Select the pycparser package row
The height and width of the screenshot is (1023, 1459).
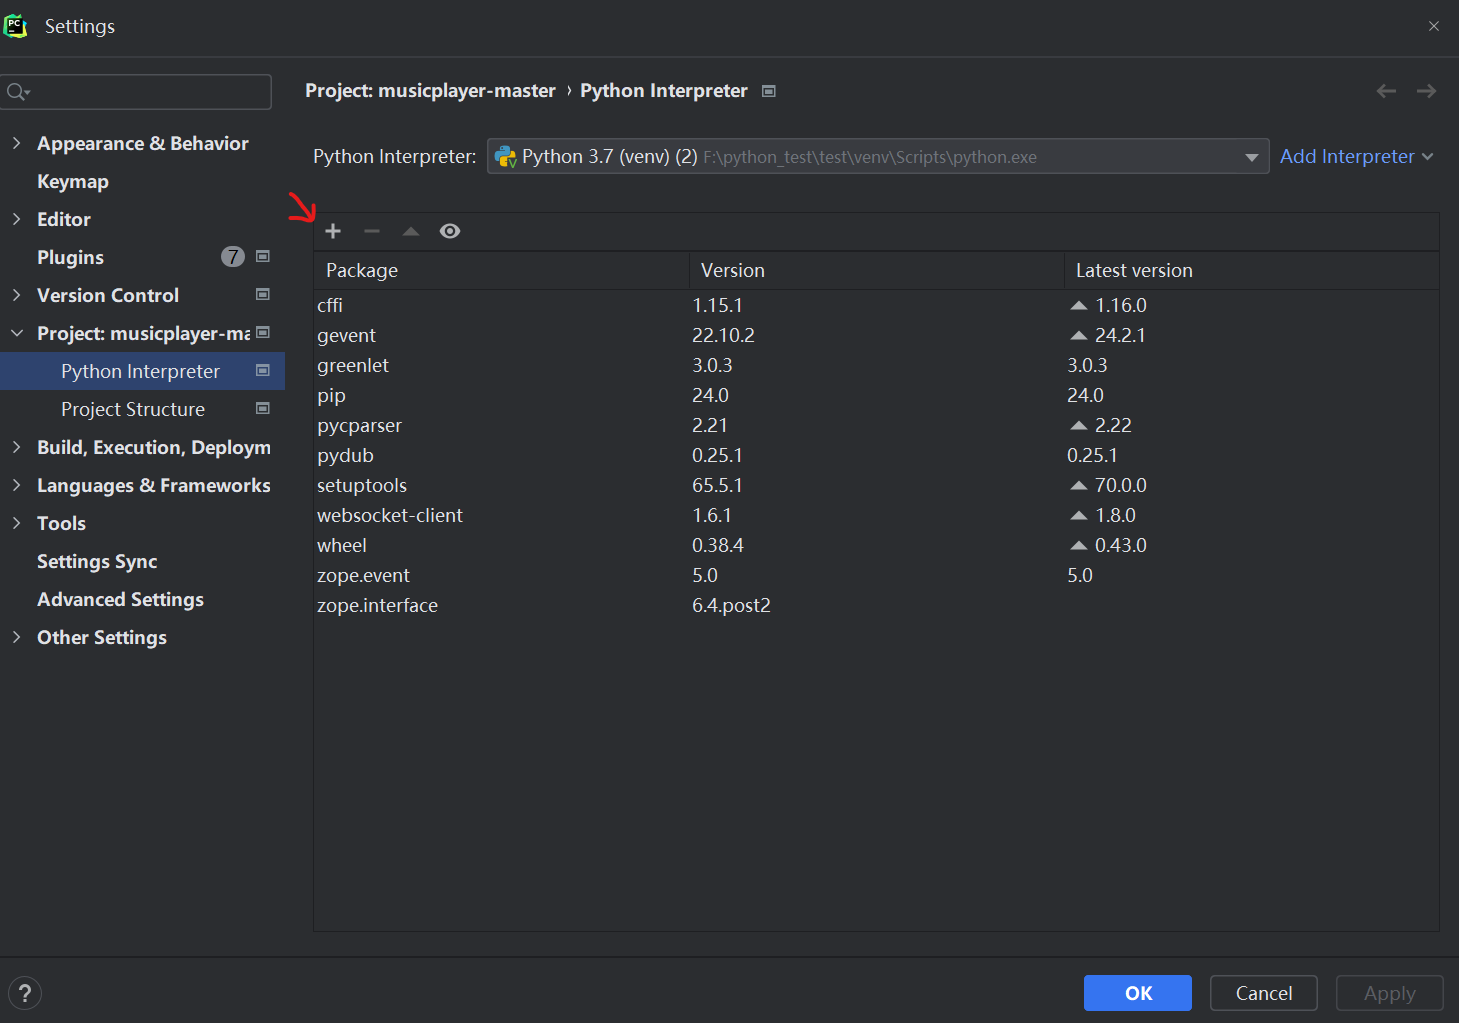[x=876, y=425]
